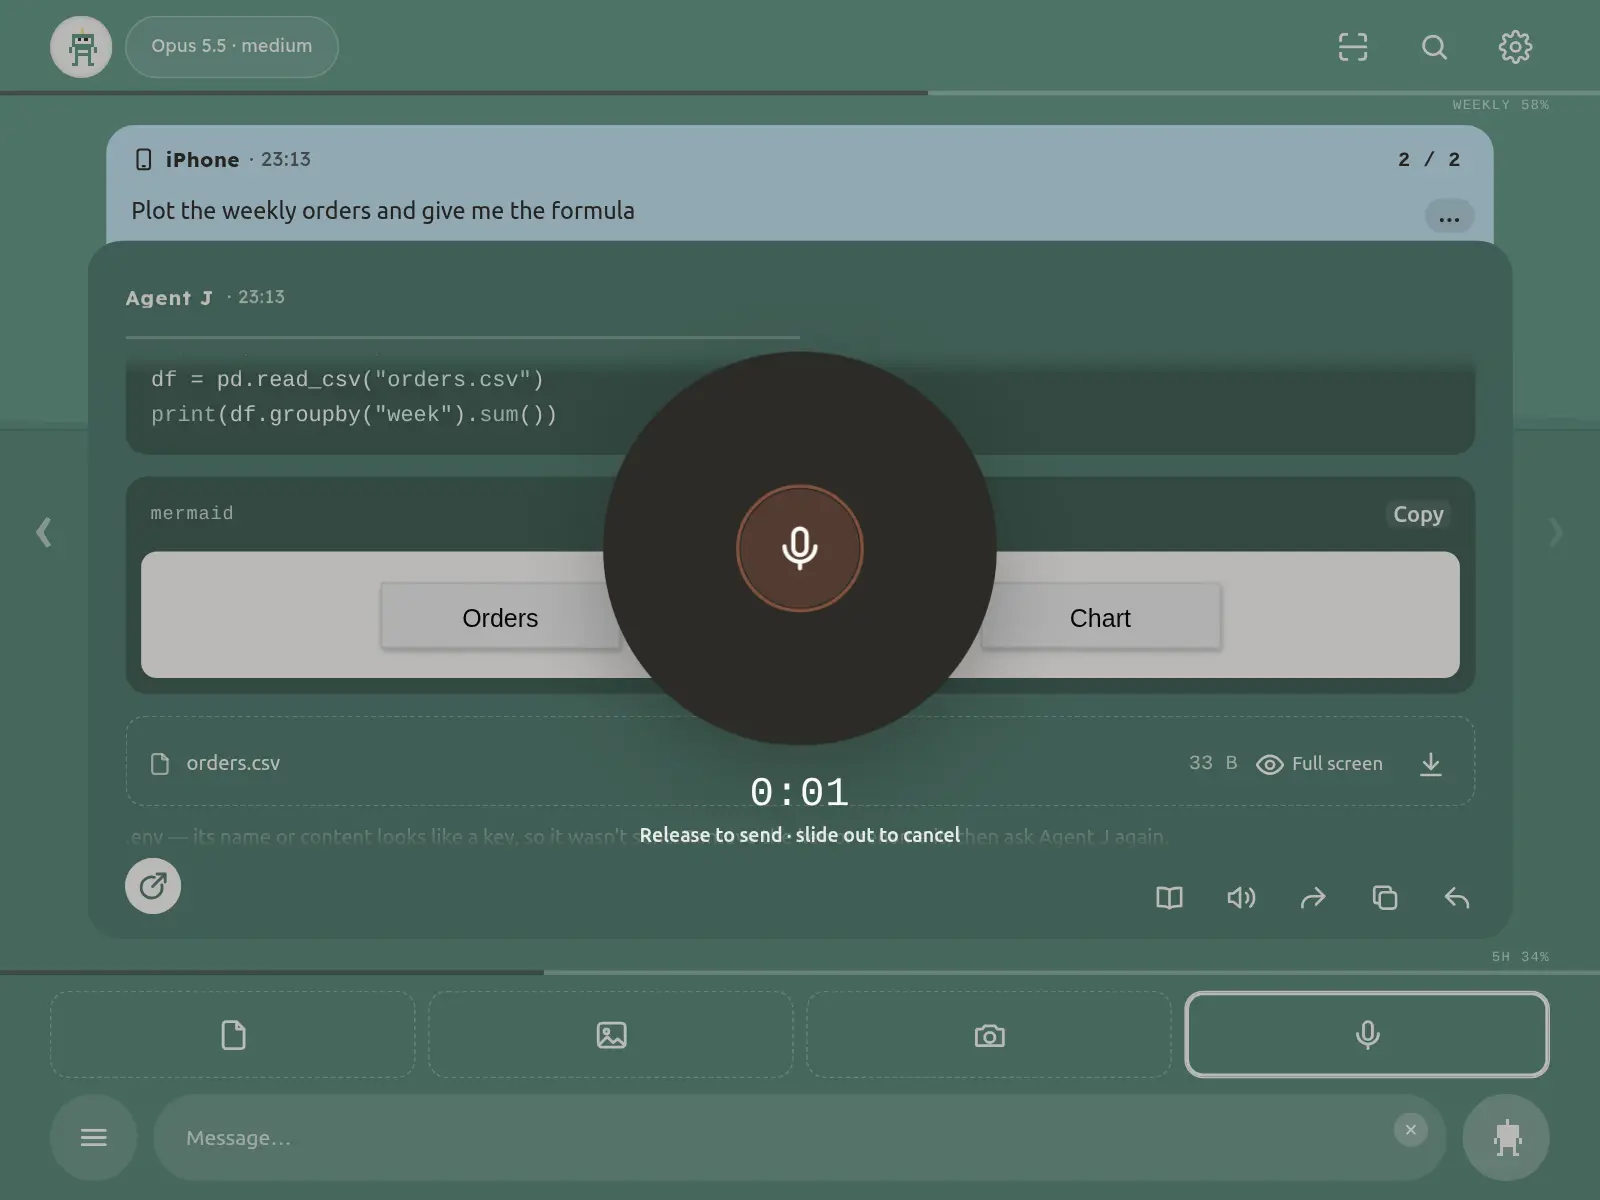Click the scan frame icon in header

click(1353, 47)
